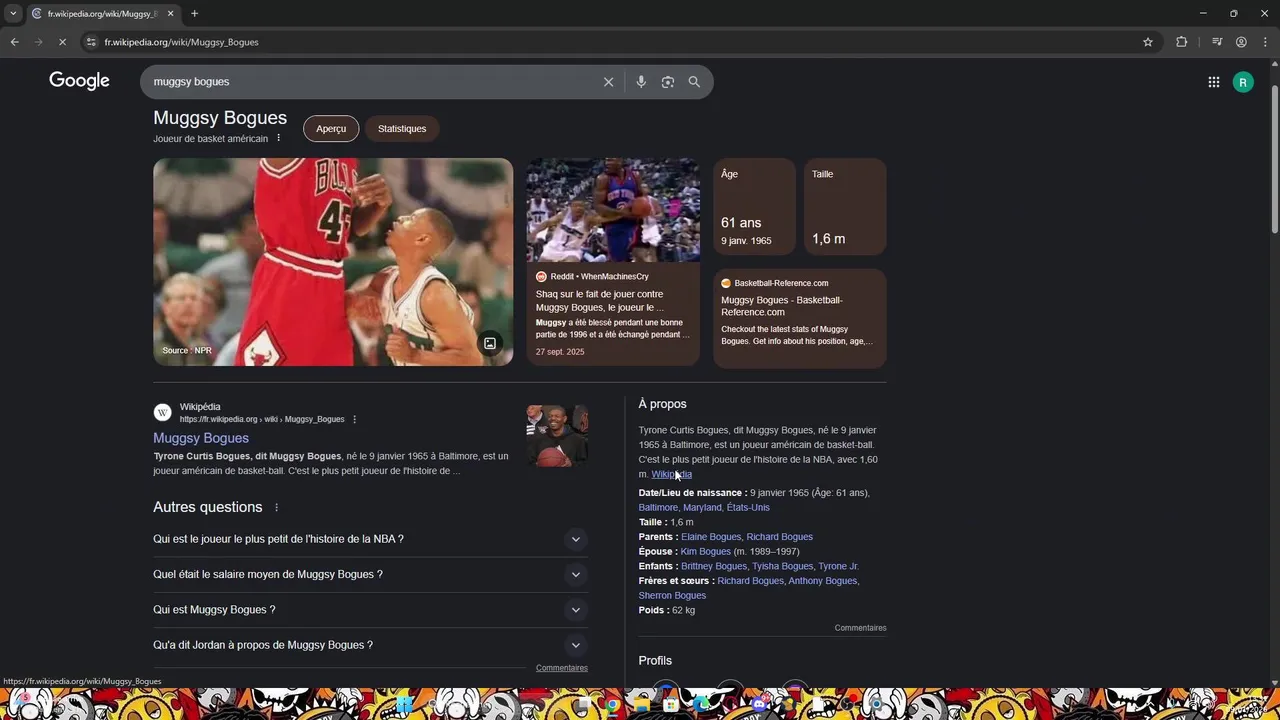The height and width of the screenshot is (720, 1280).
Task: Click Commentaires under the knowledge panel
Action: coord(861,628)
